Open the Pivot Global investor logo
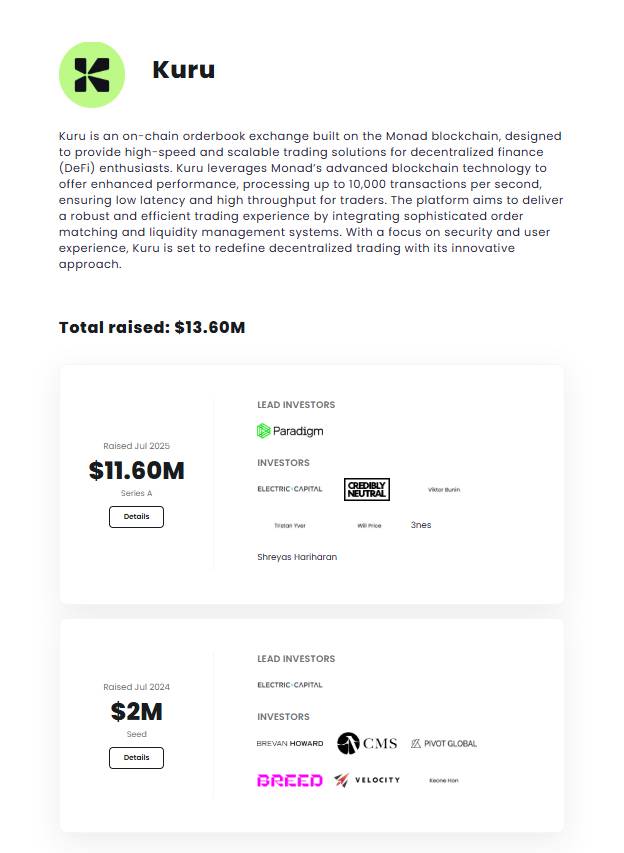The image size is (624, 853). 444,743
